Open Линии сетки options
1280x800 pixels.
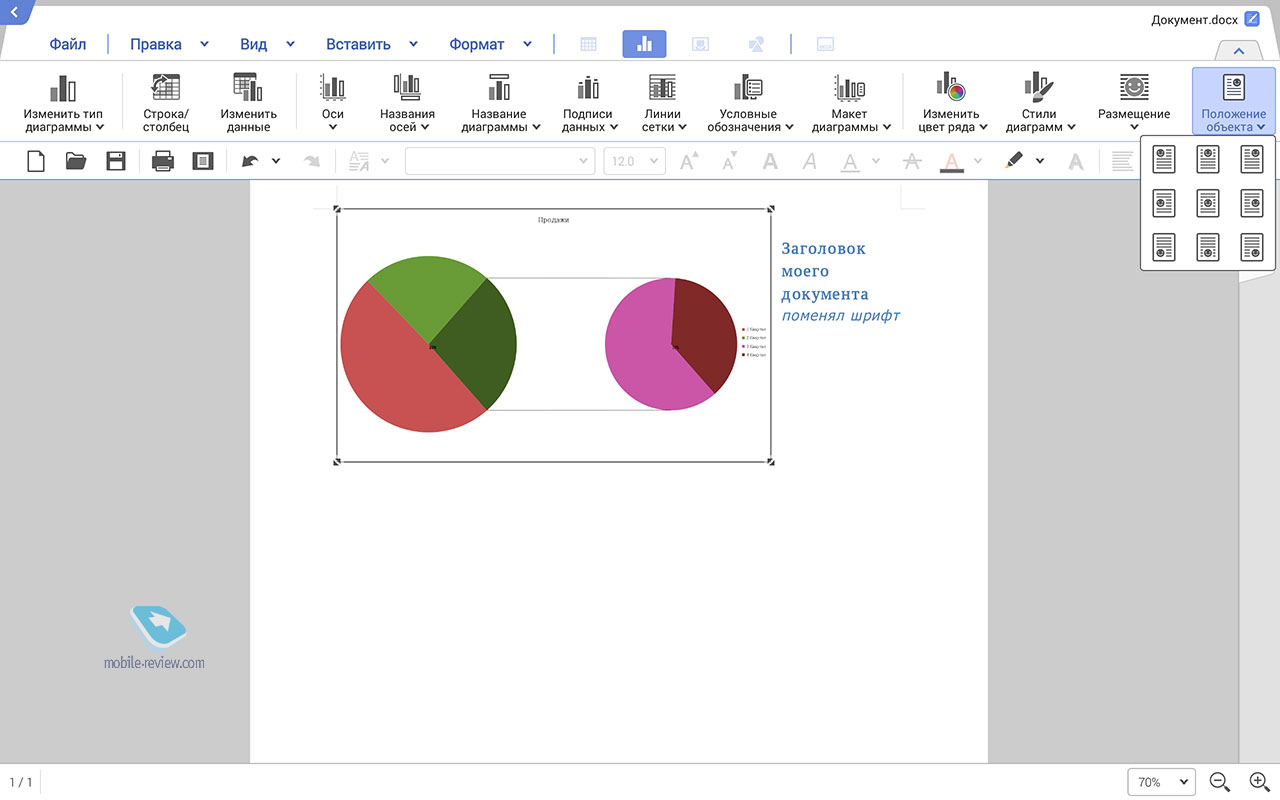pos(662,103)
